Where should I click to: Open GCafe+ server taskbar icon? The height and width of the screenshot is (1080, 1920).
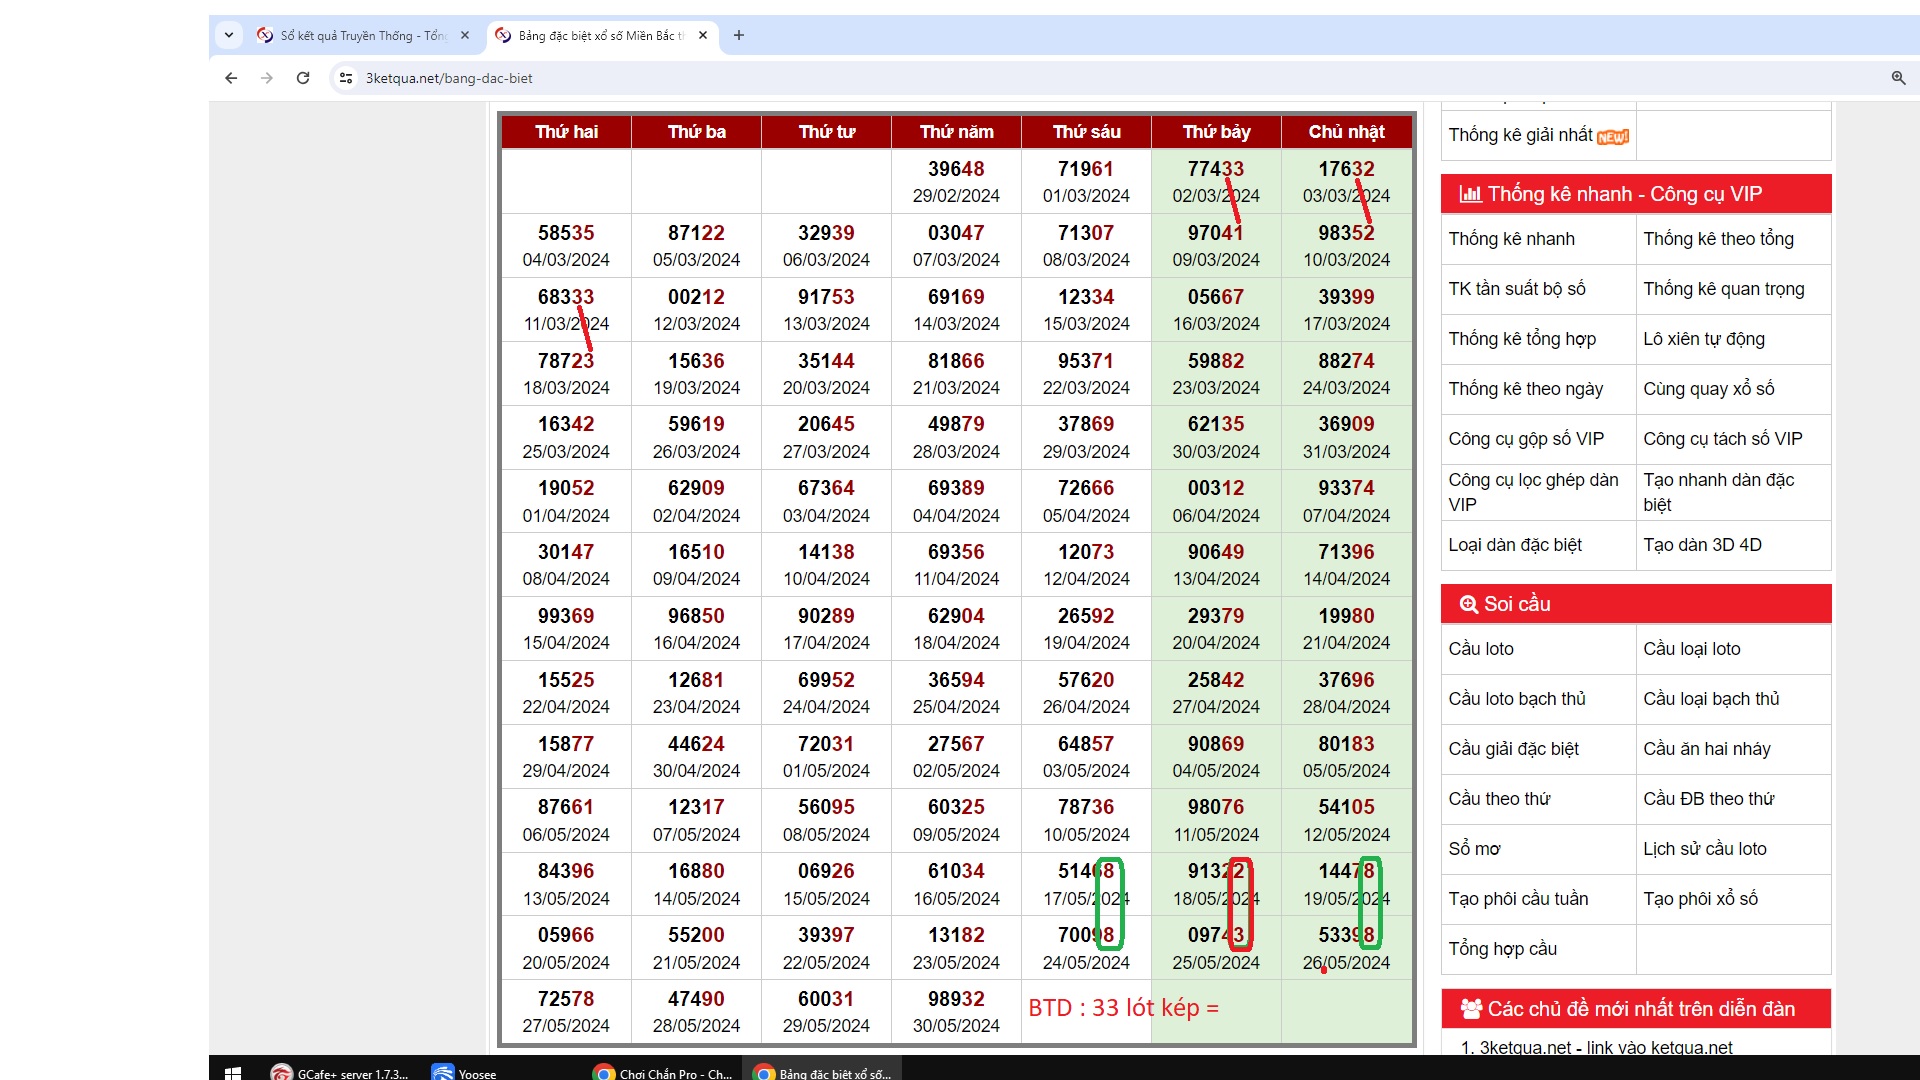[x=340, y=1073]
